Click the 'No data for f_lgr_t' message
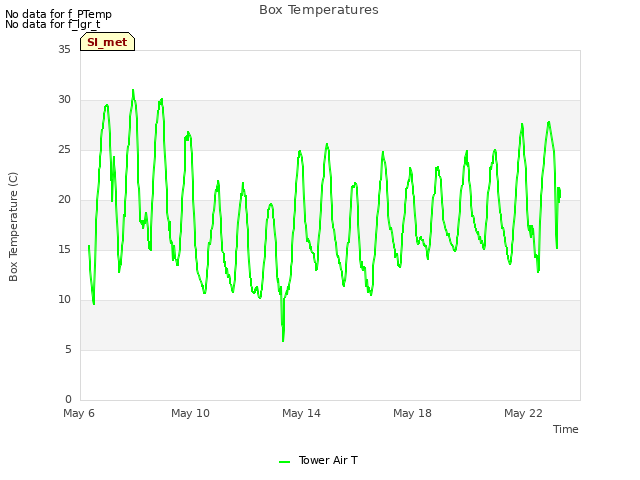 click(53, 24)
